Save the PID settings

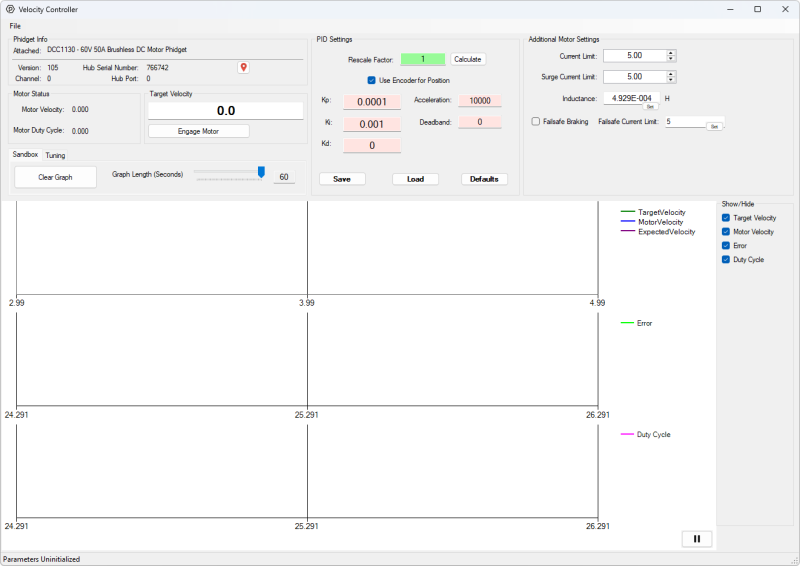pyautogui.click(x=342, y=179)
